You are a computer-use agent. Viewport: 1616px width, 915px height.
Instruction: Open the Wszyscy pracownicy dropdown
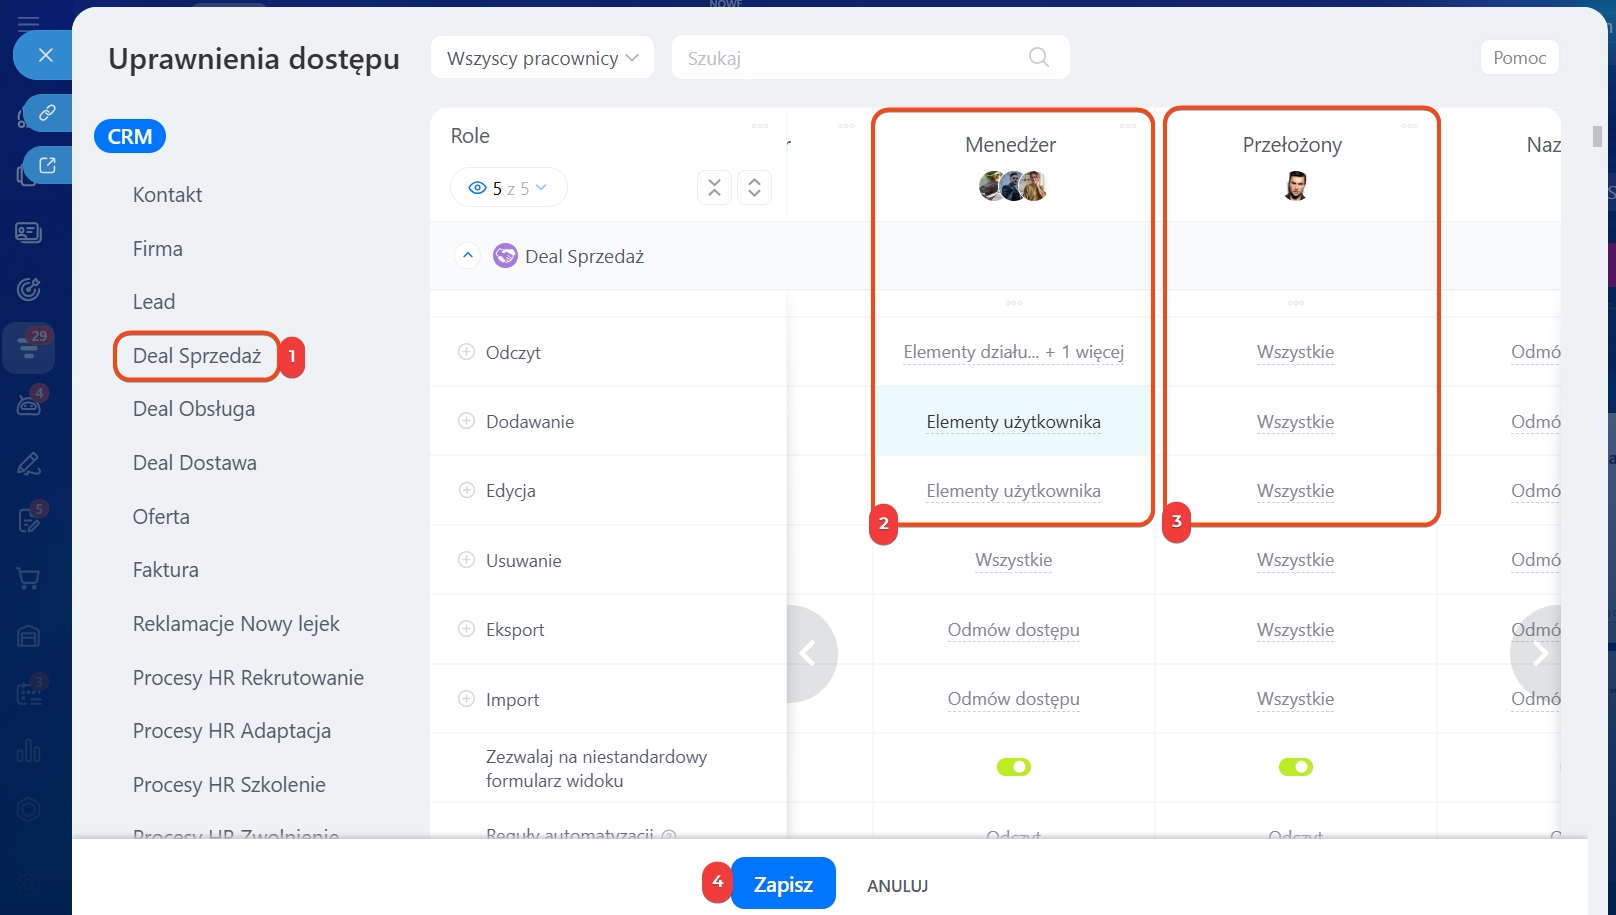click(x=542, y=57)
